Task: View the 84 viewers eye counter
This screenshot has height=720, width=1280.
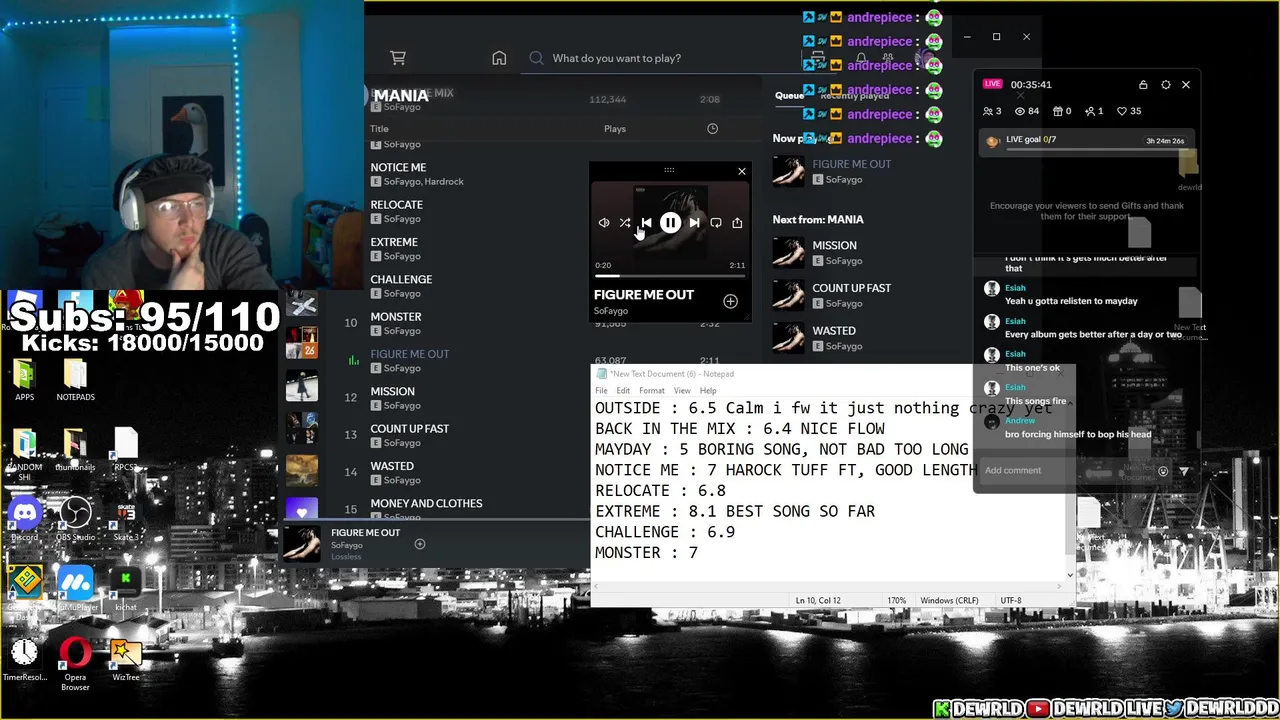Action: pyautogui.click(x=1028, y=111)
